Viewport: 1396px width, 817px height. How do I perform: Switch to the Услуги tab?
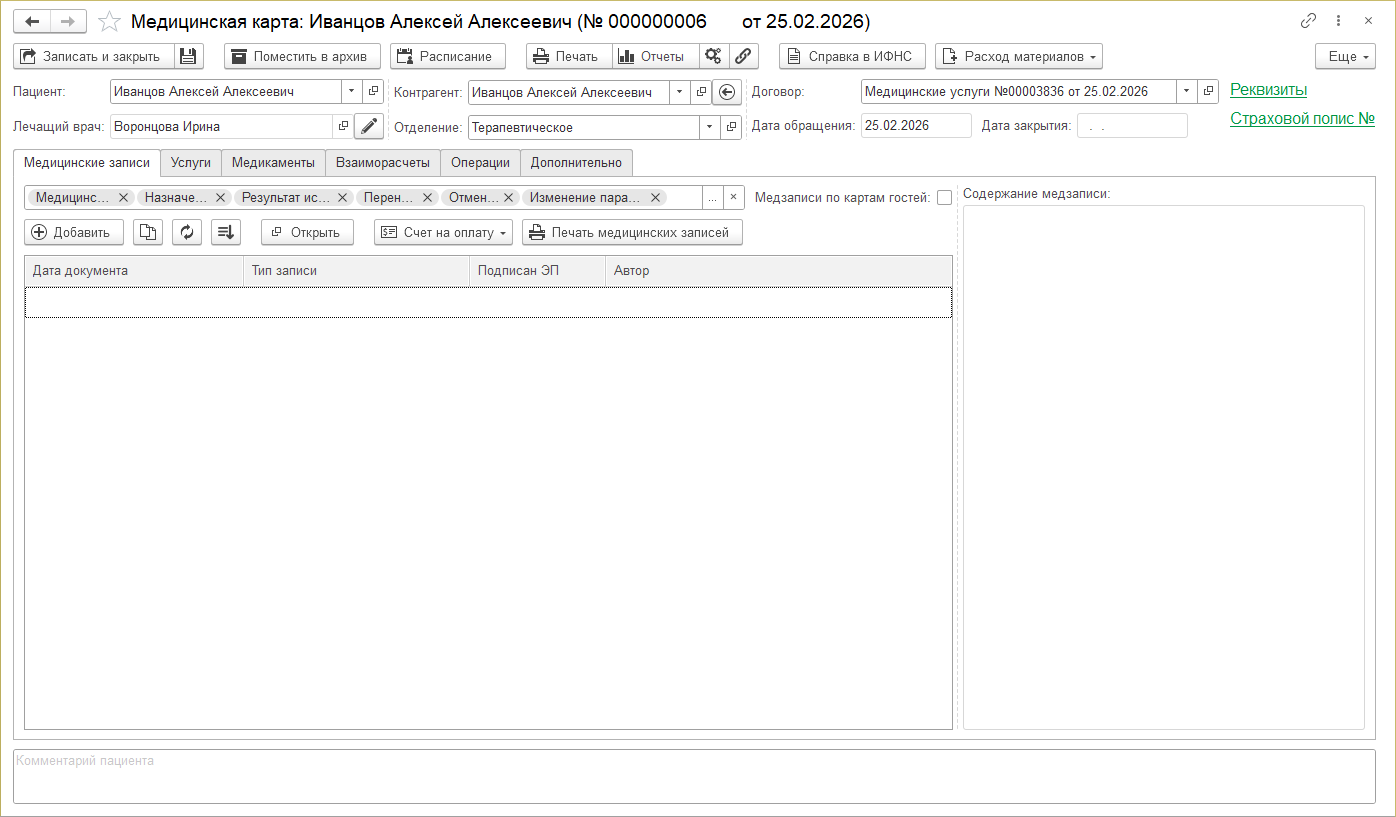(x=191, y=162)
